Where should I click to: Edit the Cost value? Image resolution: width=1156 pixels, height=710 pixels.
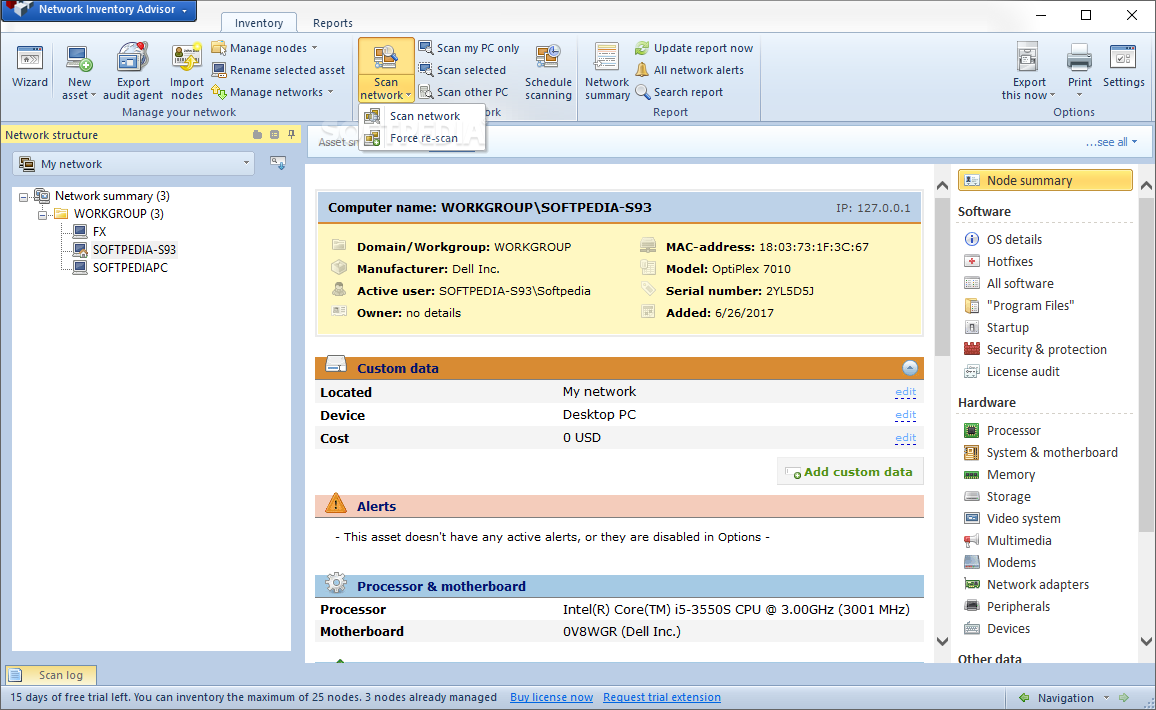[905, 438]
